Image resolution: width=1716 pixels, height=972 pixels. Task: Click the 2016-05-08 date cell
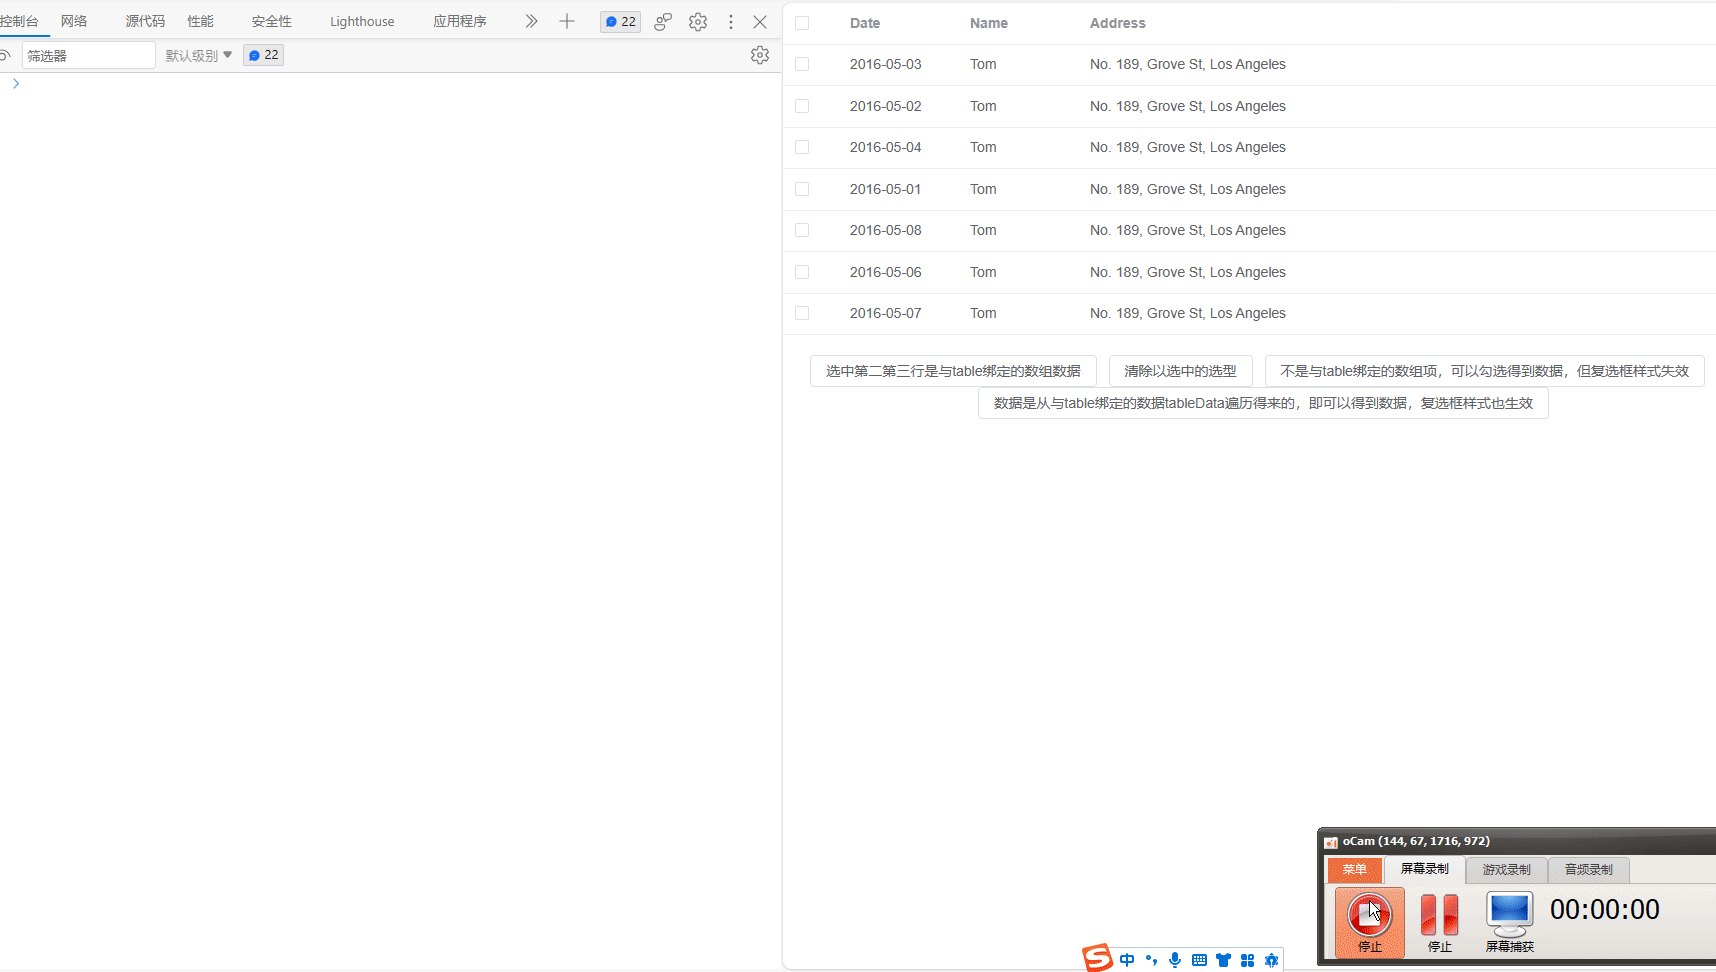point(886,230)
